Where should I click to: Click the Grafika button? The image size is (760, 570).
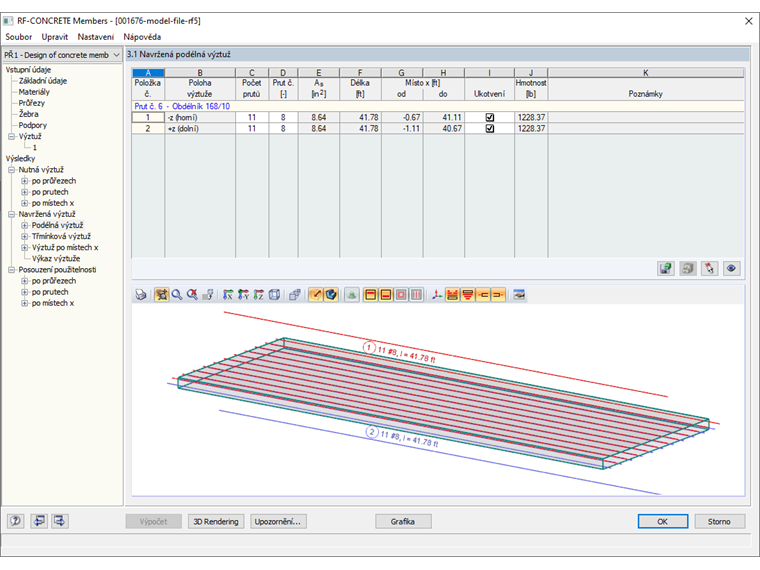click(x=403, y=522)
